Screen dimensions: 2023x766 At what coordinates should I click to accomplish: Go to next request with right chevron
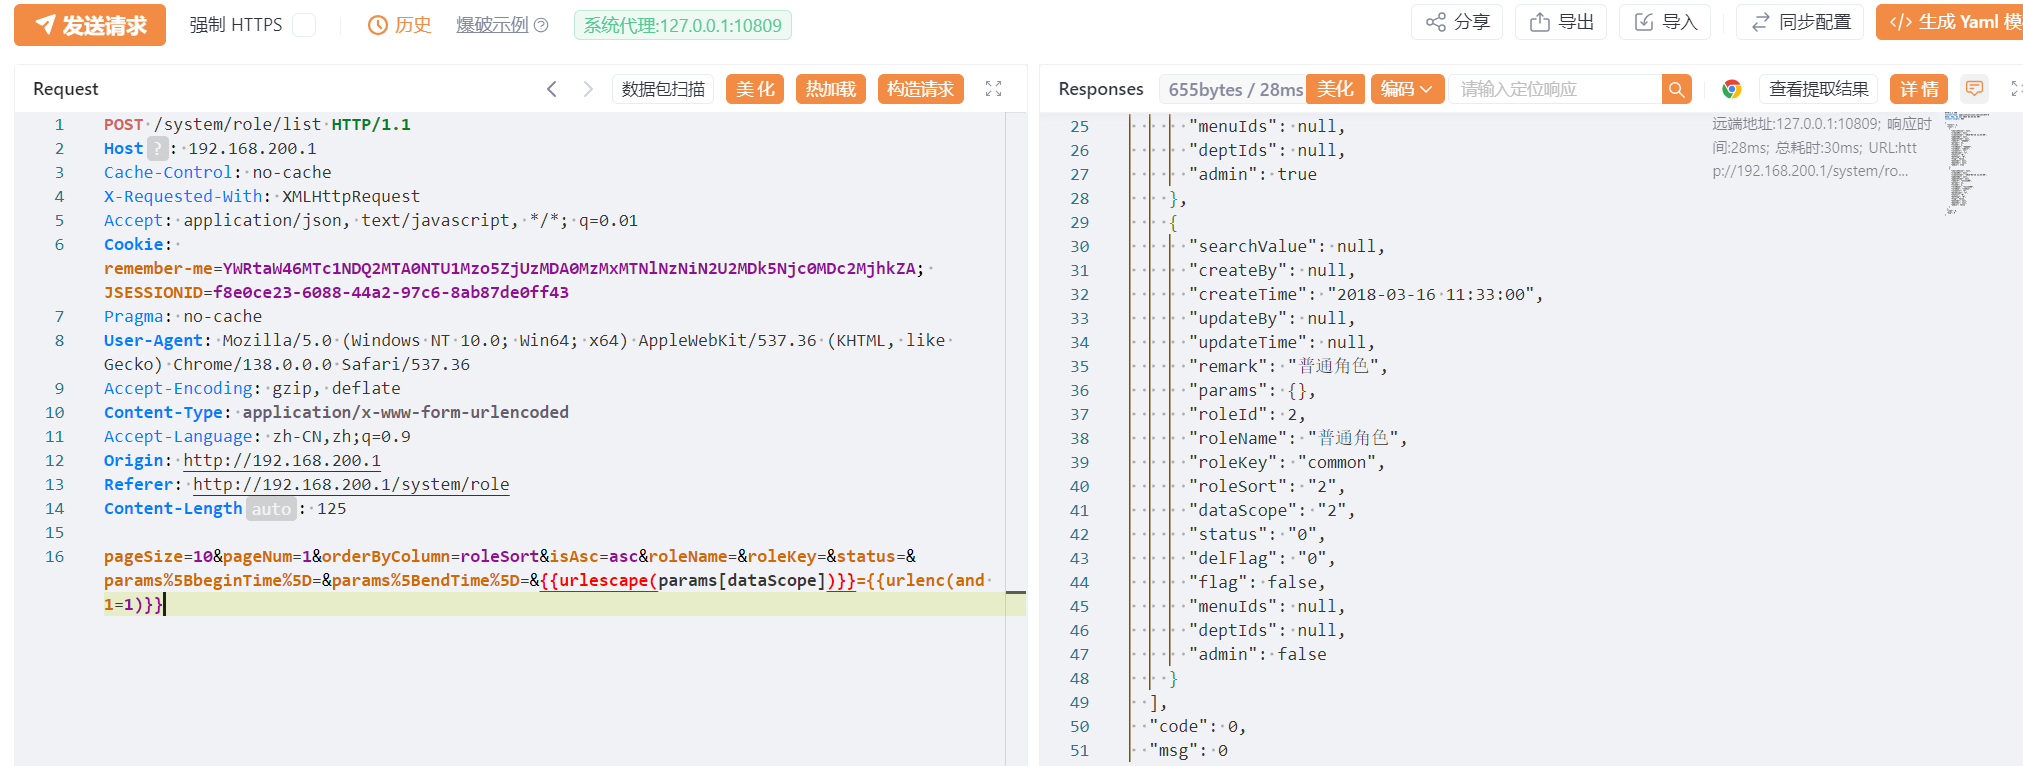point(588,89)
